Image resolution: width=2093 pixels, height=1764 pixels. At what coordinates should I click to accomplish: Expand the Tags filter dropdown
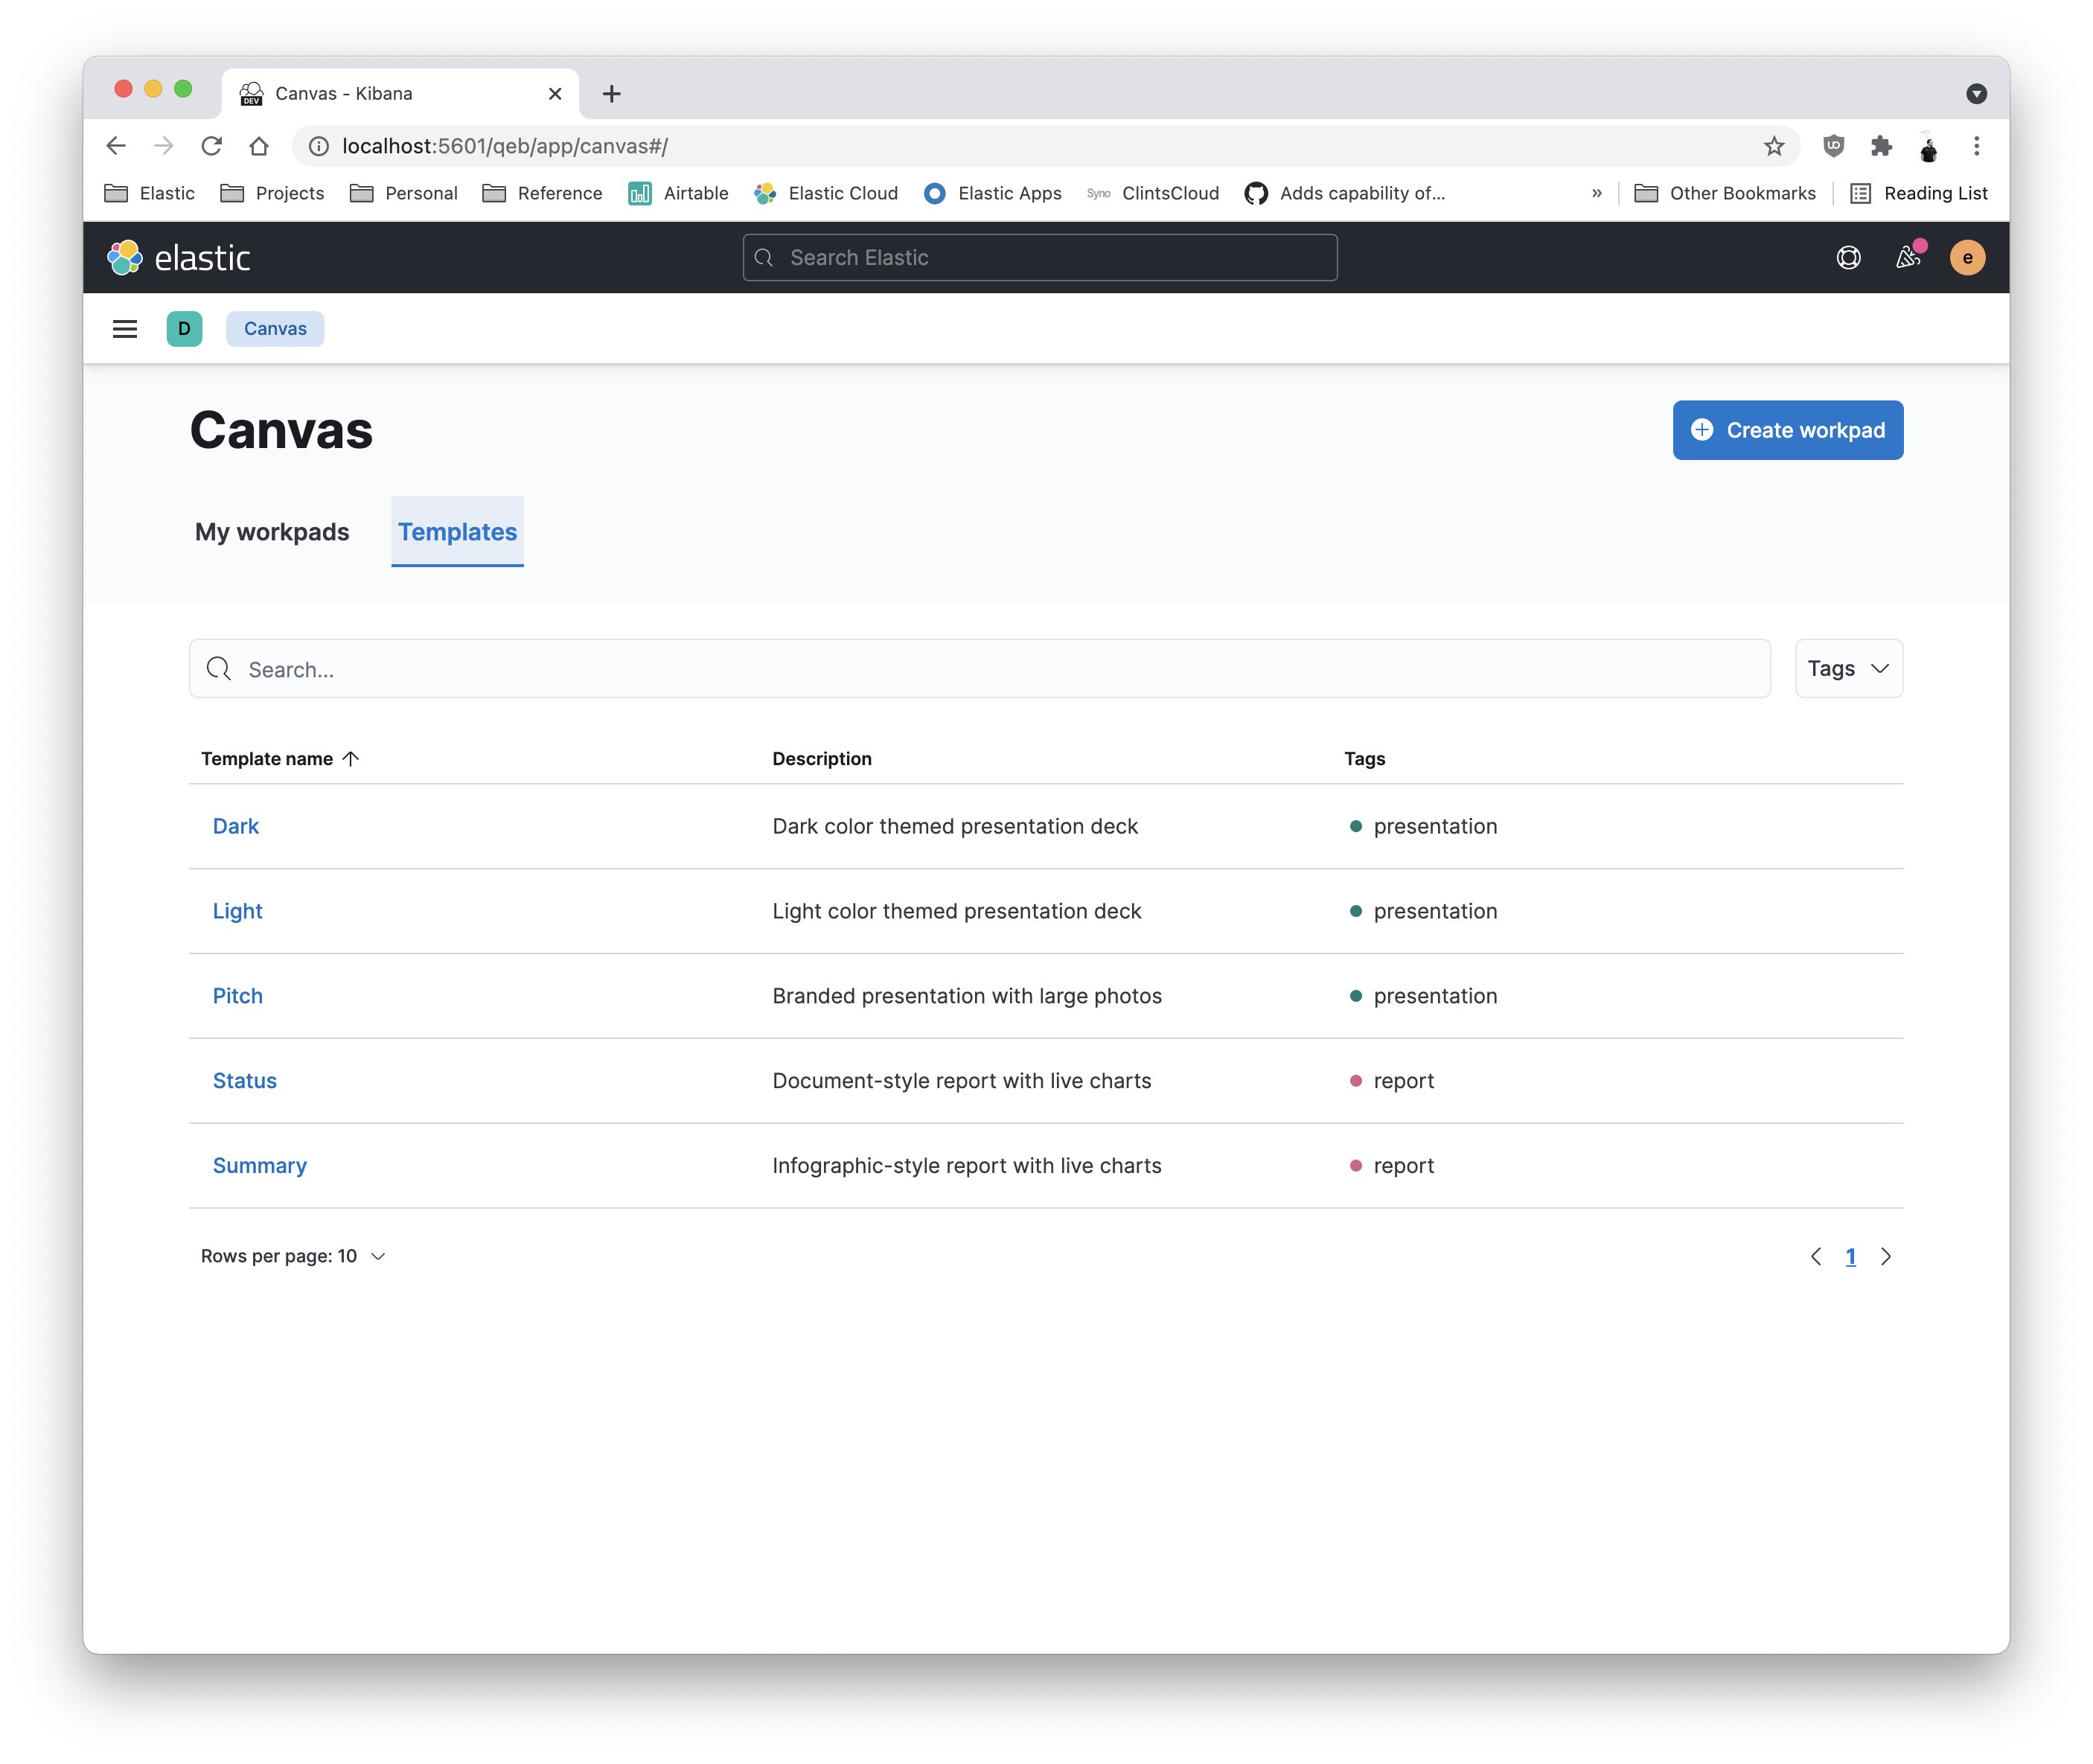1848,669
